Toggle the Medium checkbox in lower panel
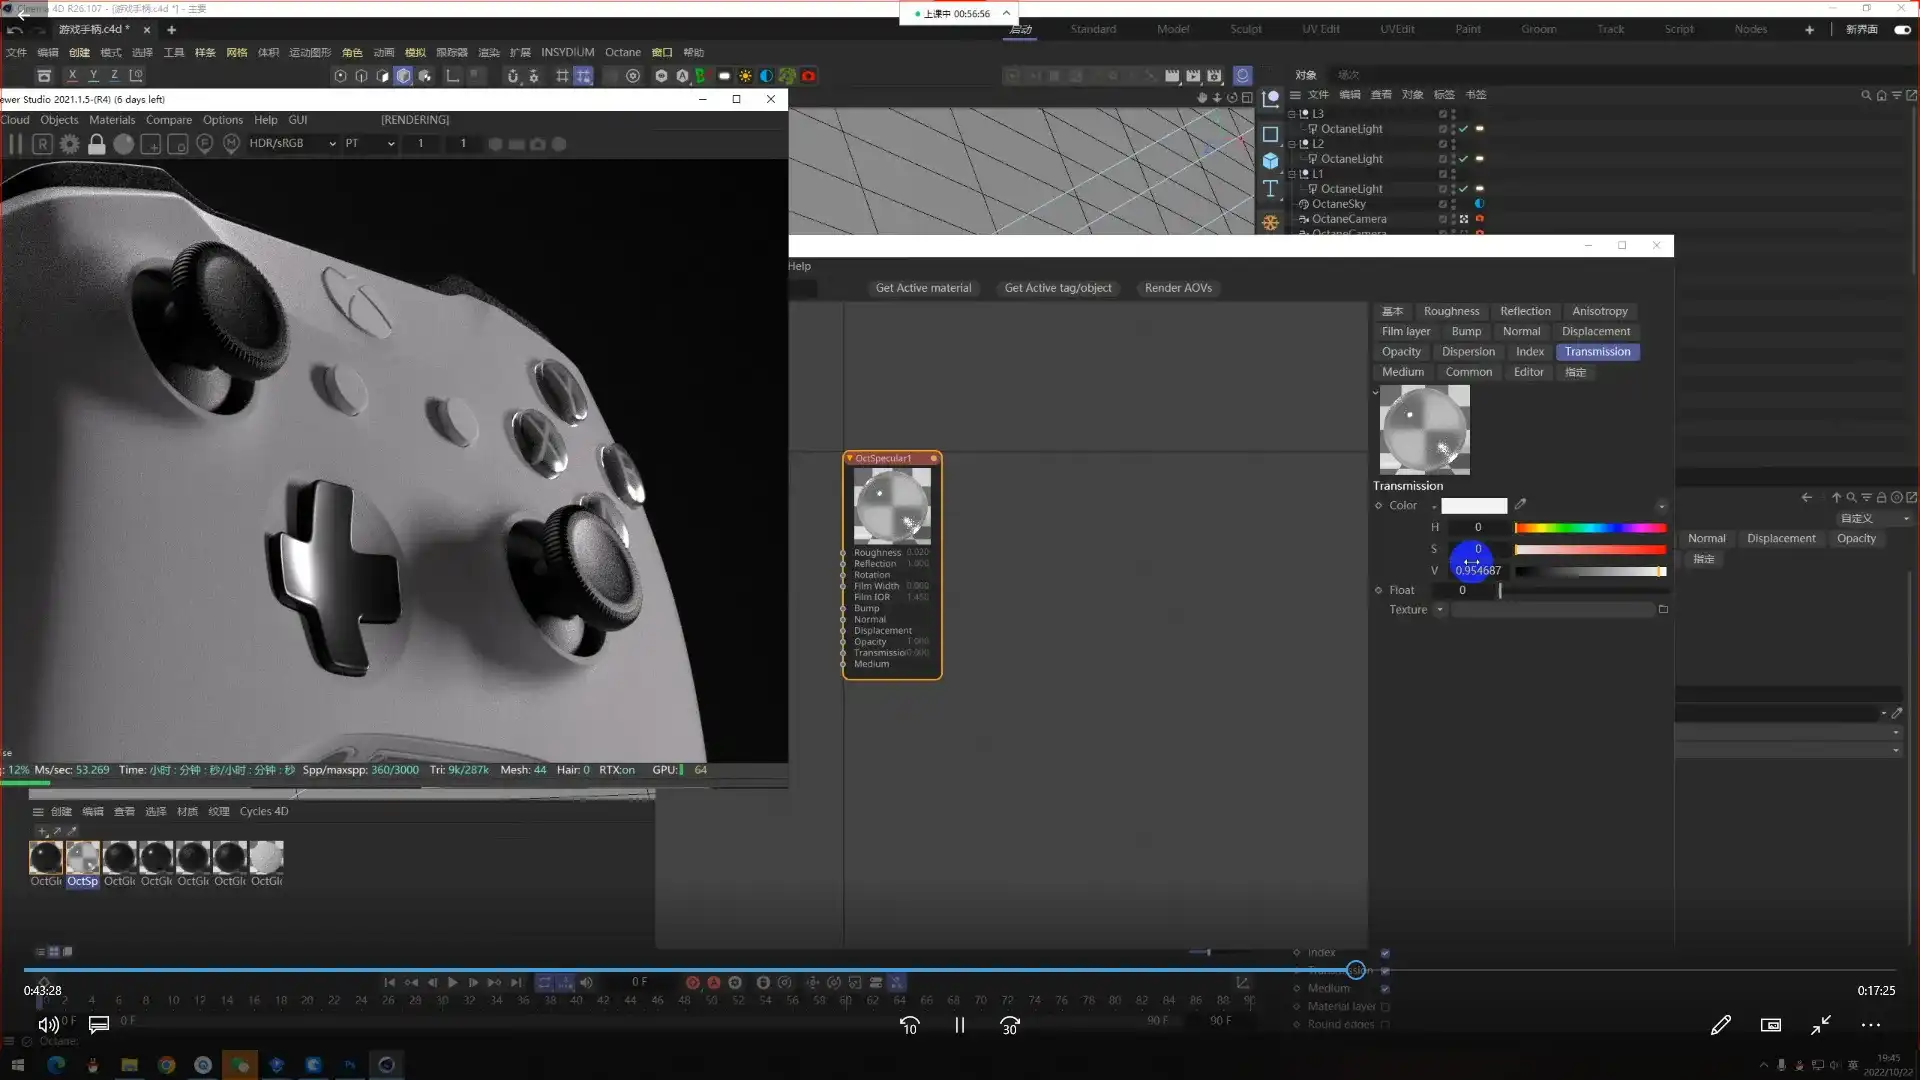The height and width of the screenshot is (1080, 1920). pos(1385,988)
